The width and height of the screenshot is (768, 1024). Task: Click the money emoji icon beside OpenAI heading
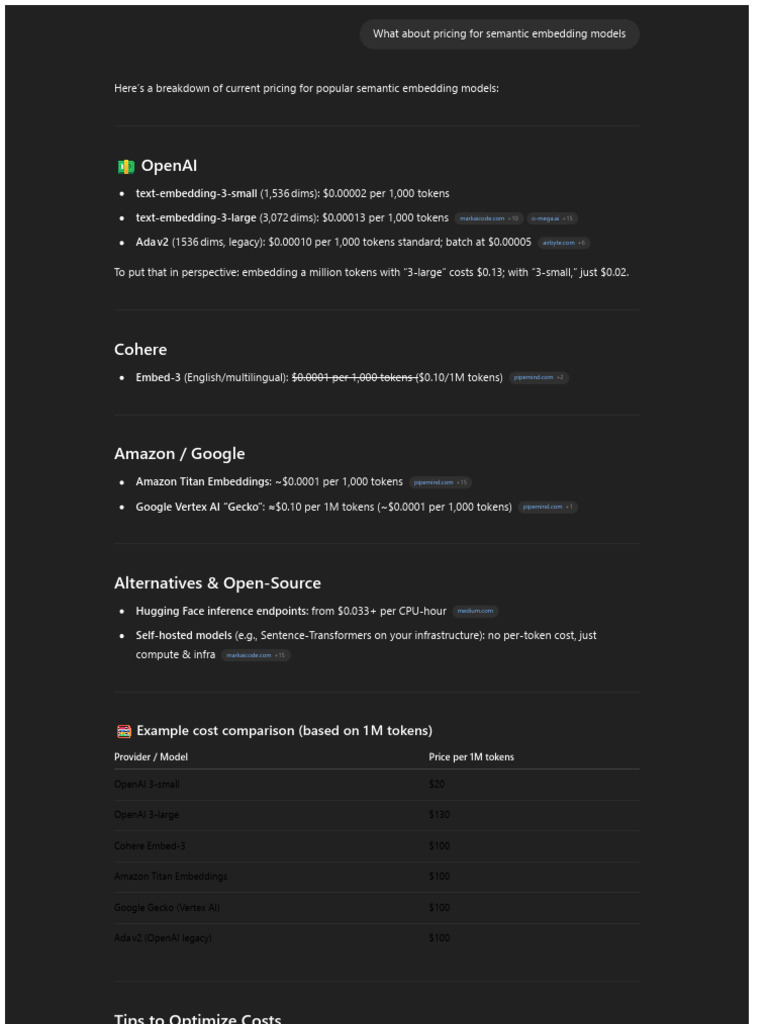tap(125, 167)
